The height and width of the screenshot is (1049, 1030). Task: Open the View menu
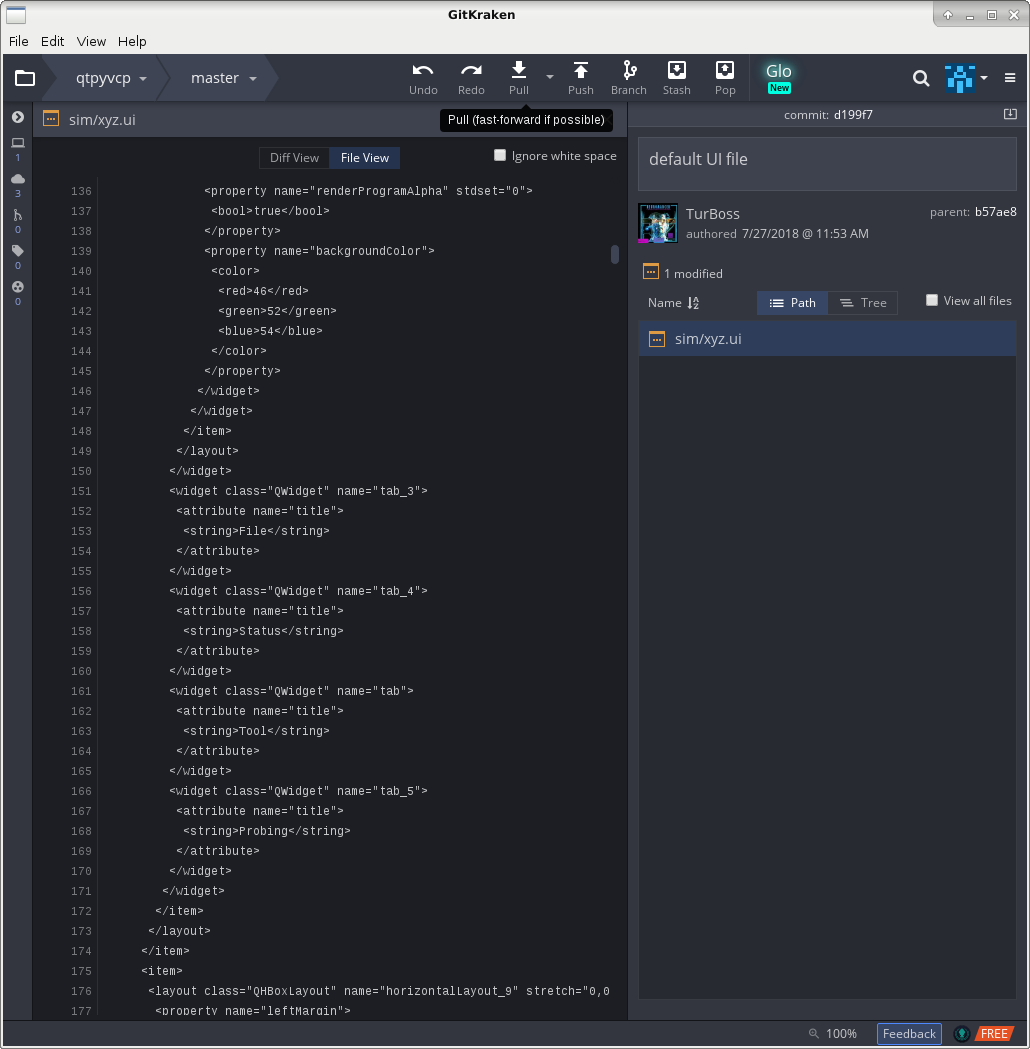click(x=91, y=41)
